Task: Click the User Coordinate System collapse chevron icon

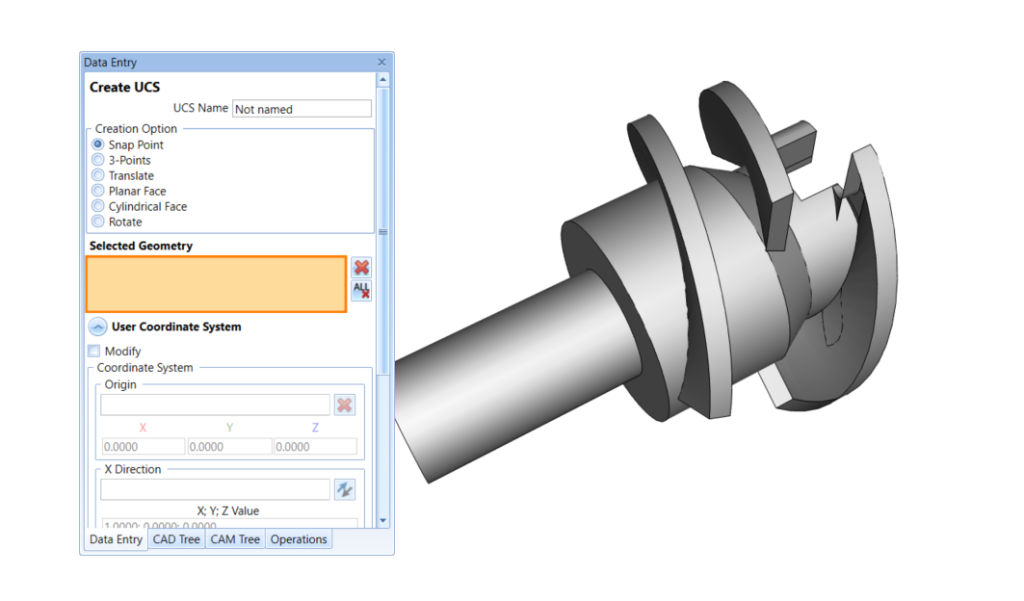Action: pos(97,326)
